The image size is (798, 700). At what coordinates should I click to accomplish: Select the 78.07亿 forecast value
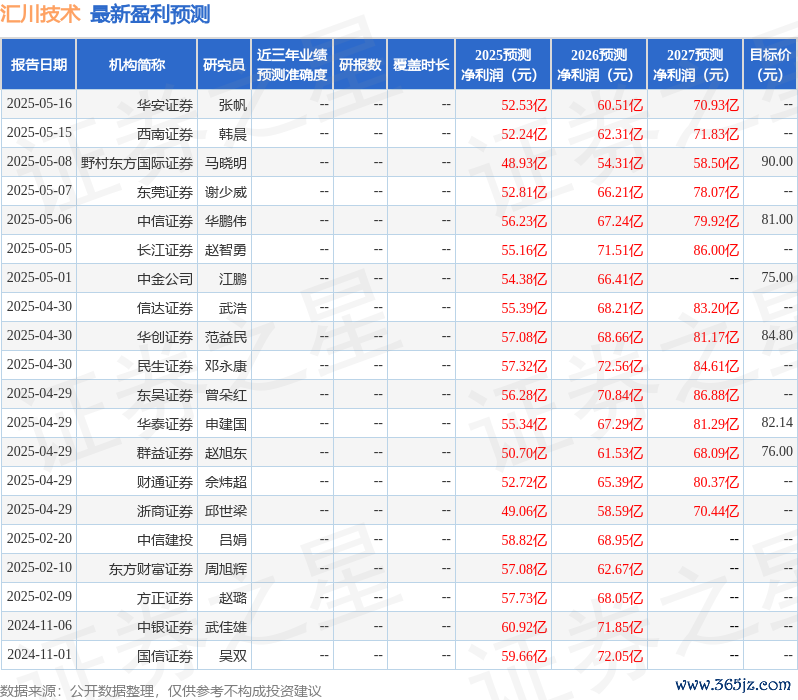(716, 192)
